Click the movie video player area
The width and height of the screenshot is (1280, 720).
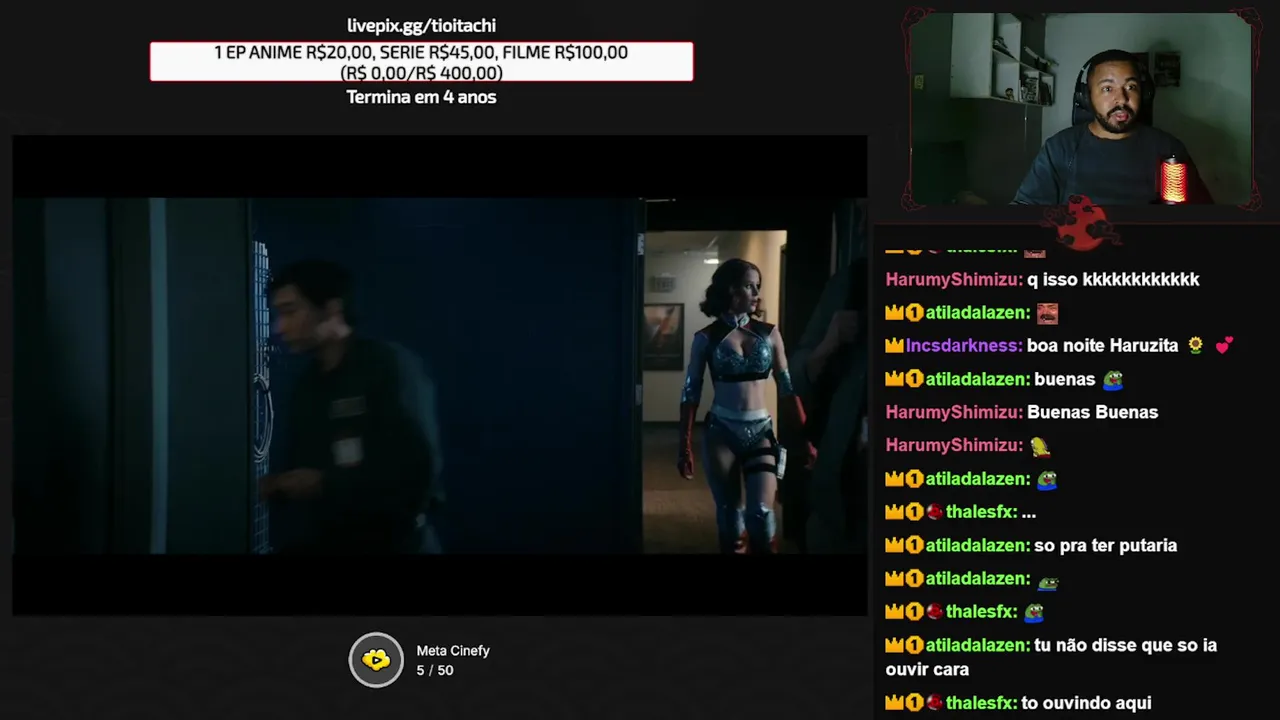440,376
